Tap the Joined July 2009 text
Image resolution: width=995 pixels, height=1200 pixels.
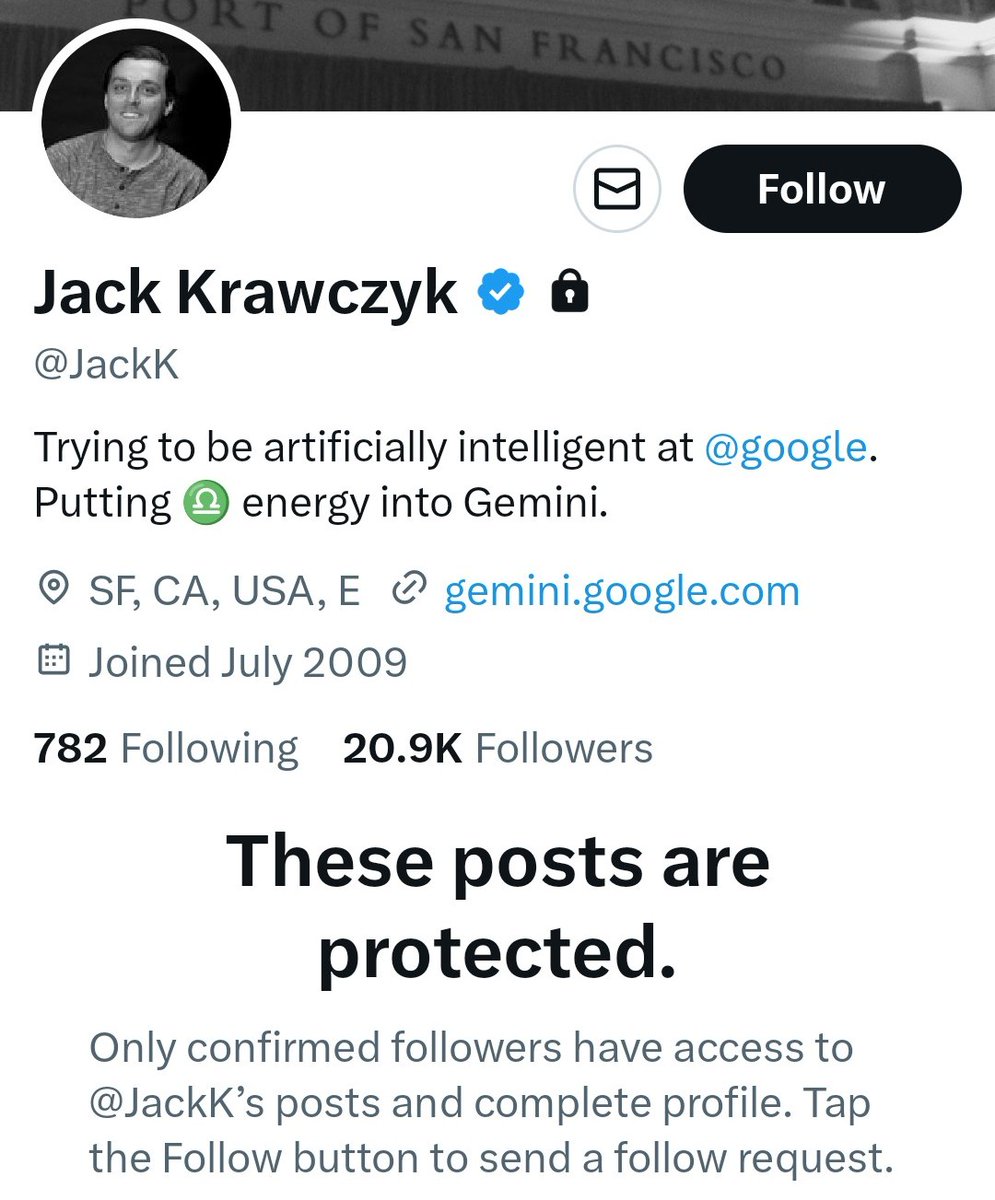click(x=247, y=661)
